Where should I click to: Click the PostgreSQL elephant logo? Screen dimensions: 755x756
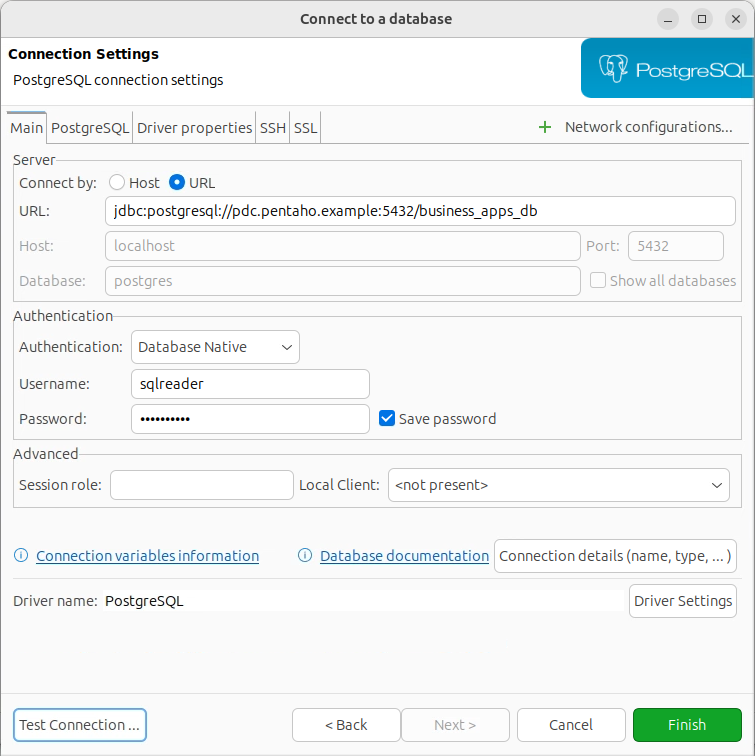tap(613, 69)
